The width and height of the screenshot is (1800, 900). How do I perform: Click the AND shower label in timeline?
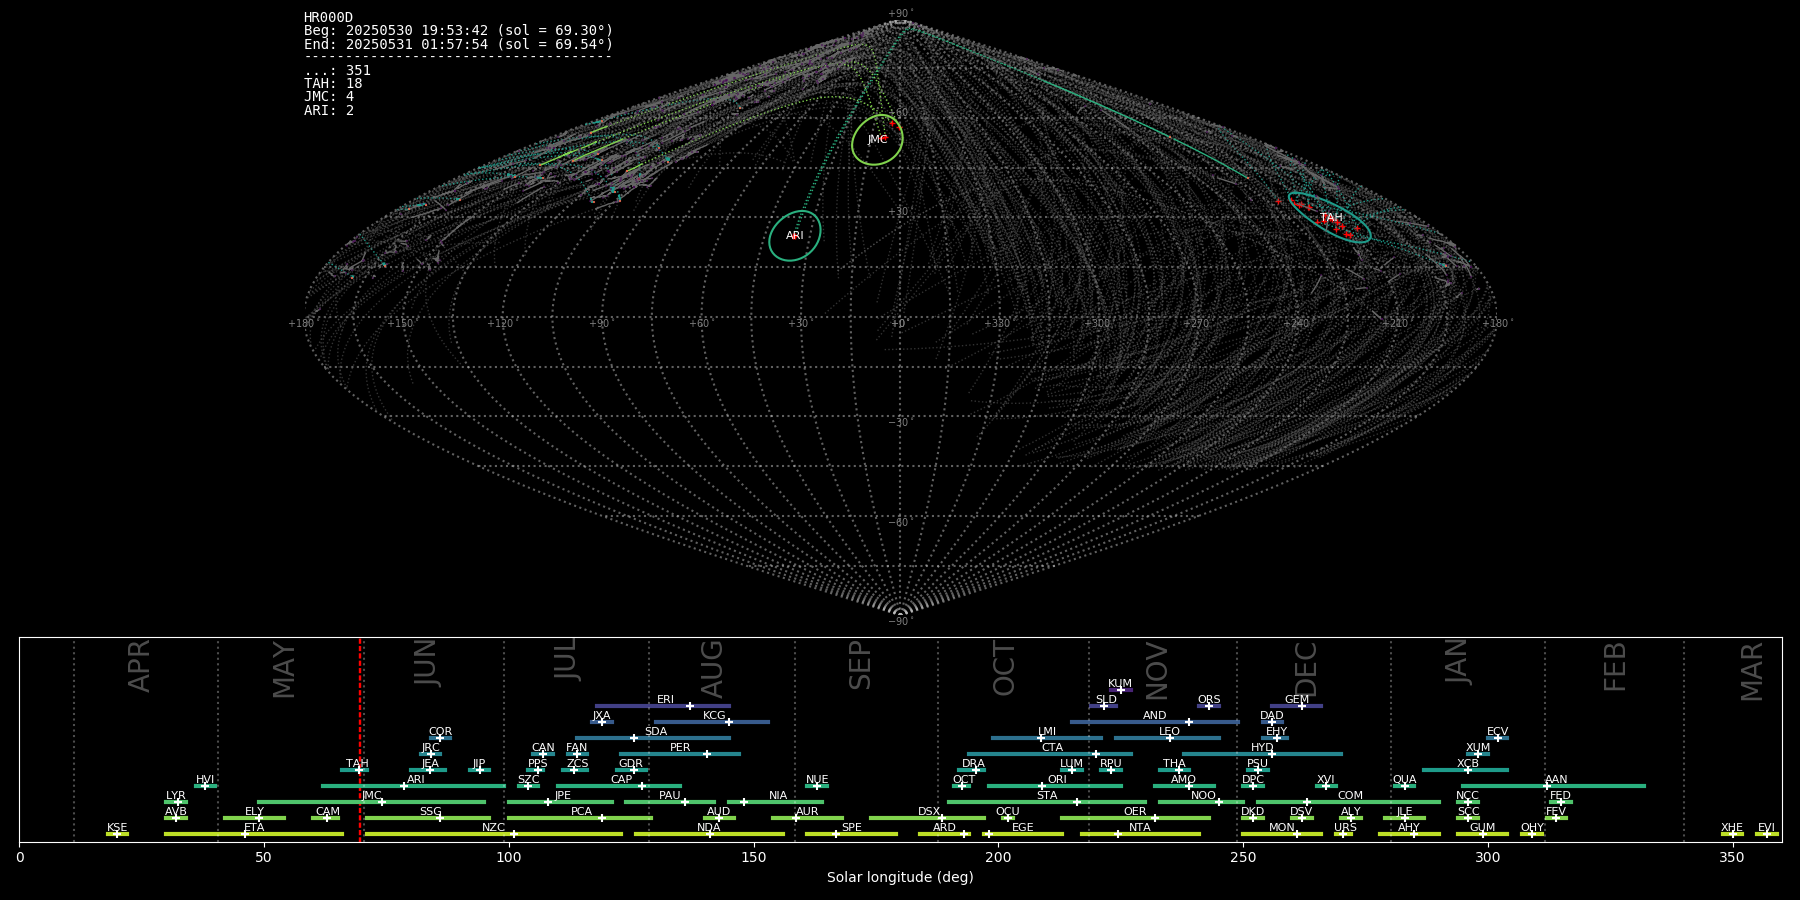click(x=1154, y=716)
